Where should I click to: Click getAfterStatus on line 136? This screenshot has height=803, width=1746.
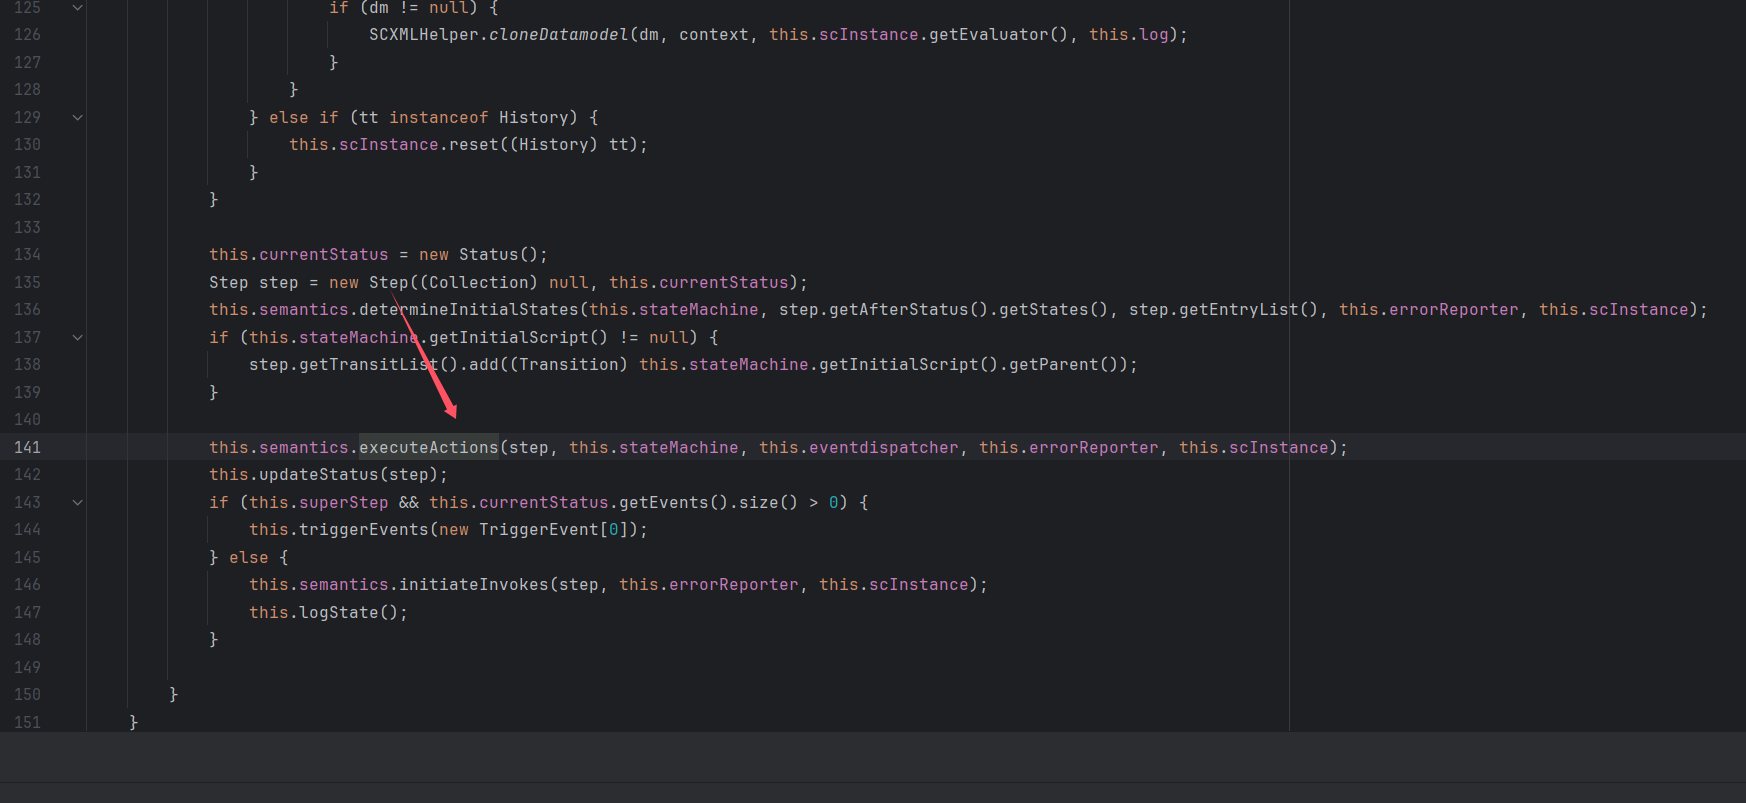point(899,309)
